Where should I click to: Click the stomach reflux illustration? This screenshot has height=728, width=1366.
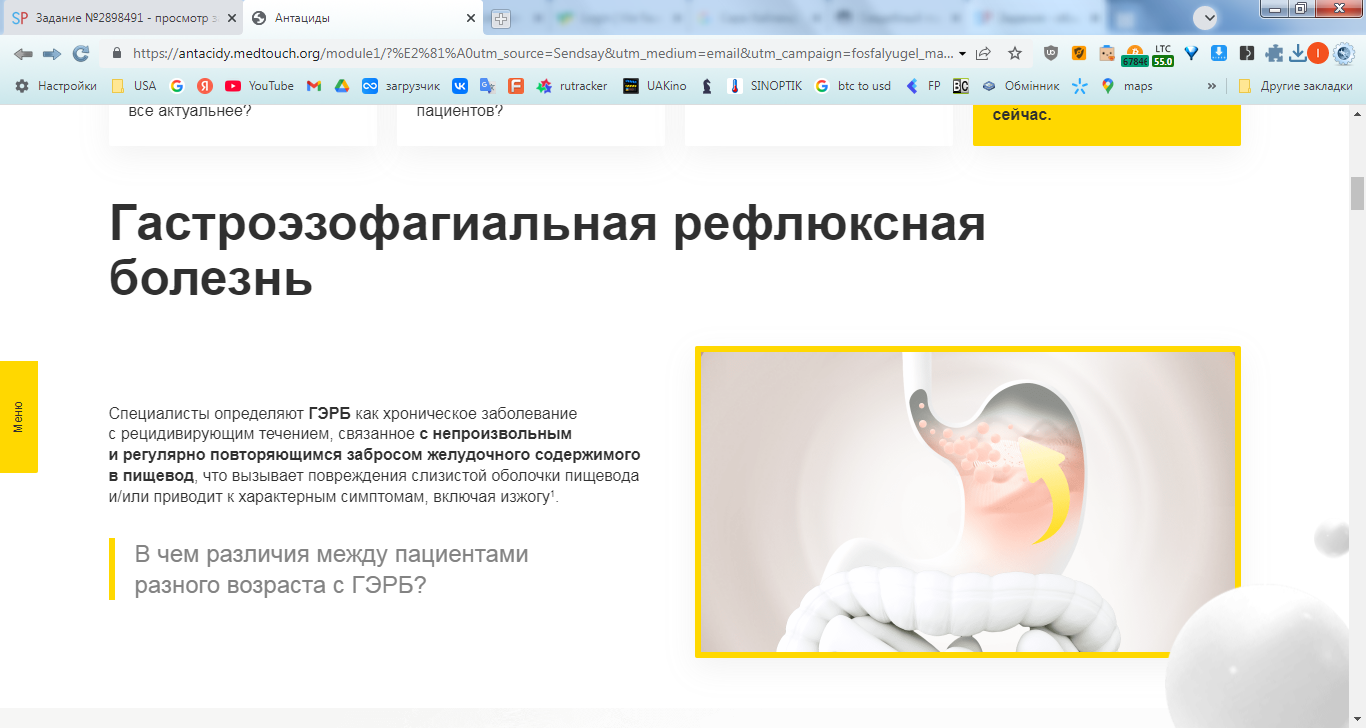point(968,502)
